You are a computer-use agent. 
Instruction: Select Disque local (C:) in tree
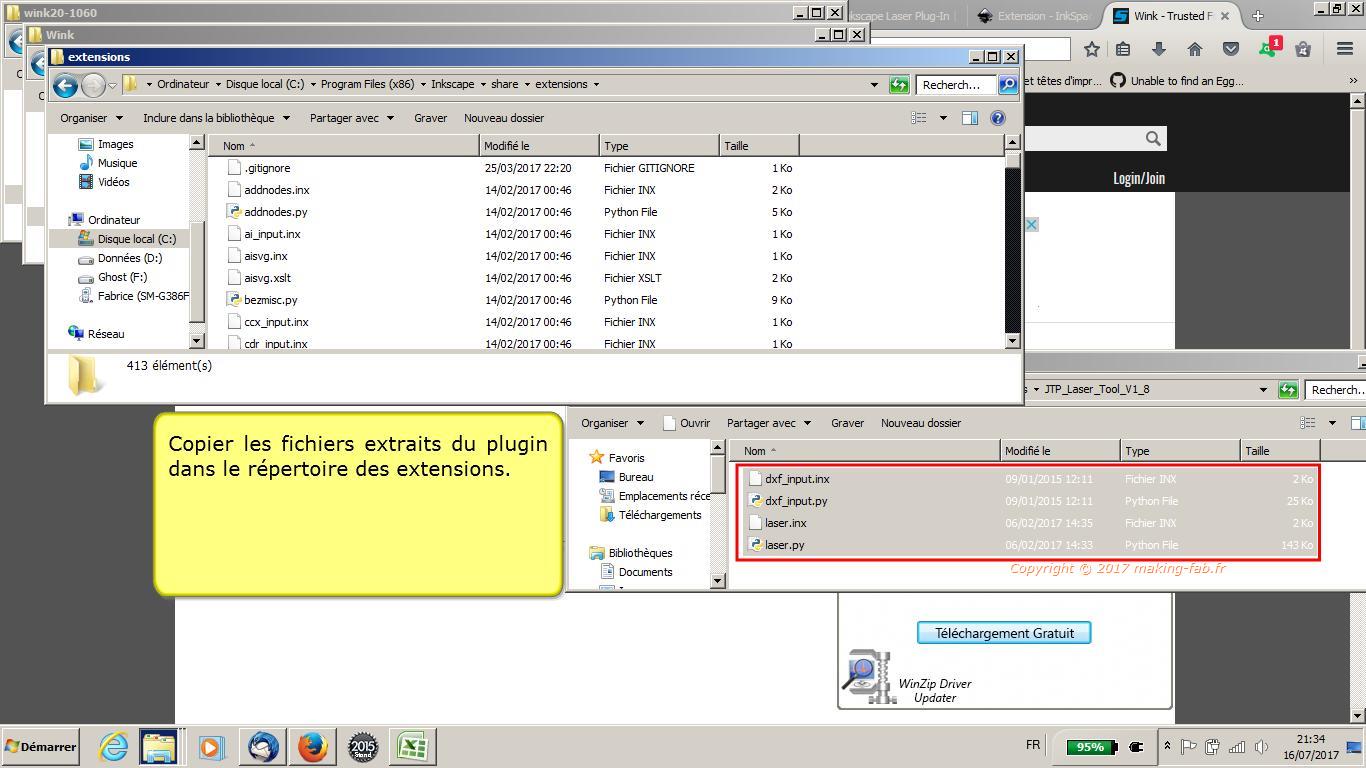136,239
